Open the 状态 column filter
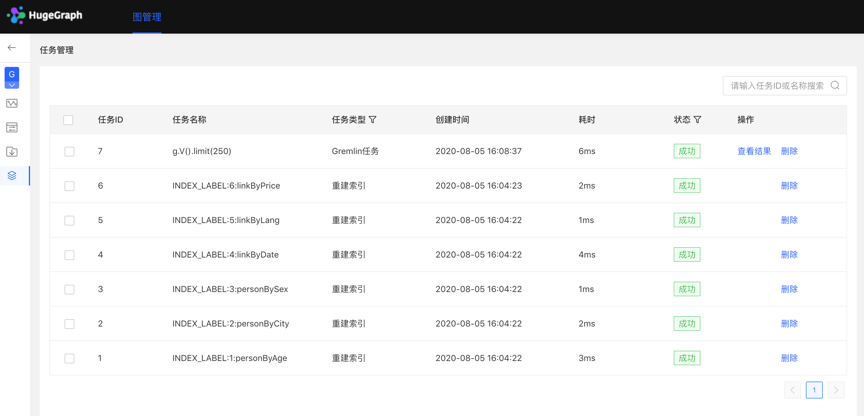Image resolution: width=864 pixels, height=416 pixels. pos(697,120)
